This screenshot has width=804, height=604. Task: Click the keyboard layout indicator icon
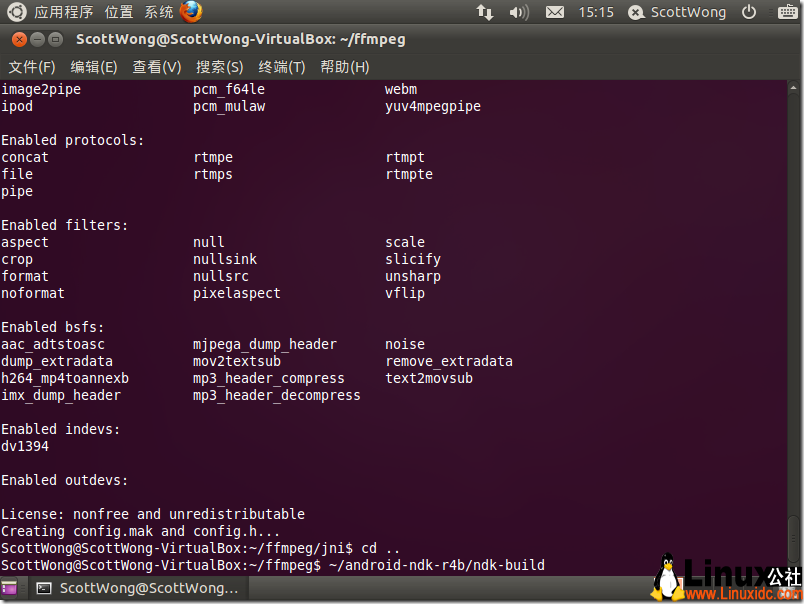tap(787, 13)
